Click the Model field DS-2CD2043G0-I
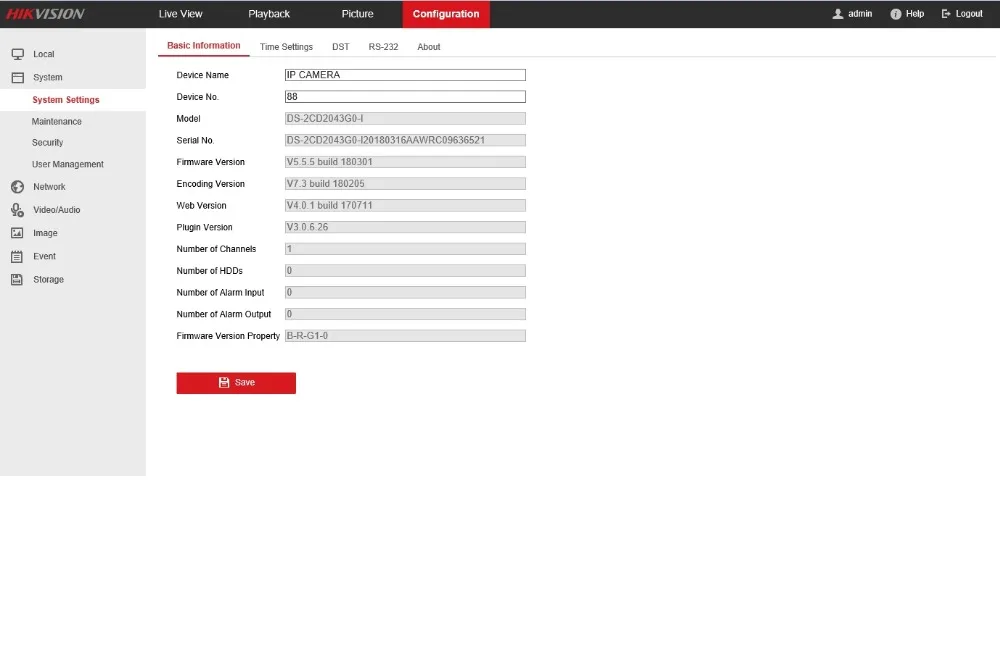 [405, 118]
